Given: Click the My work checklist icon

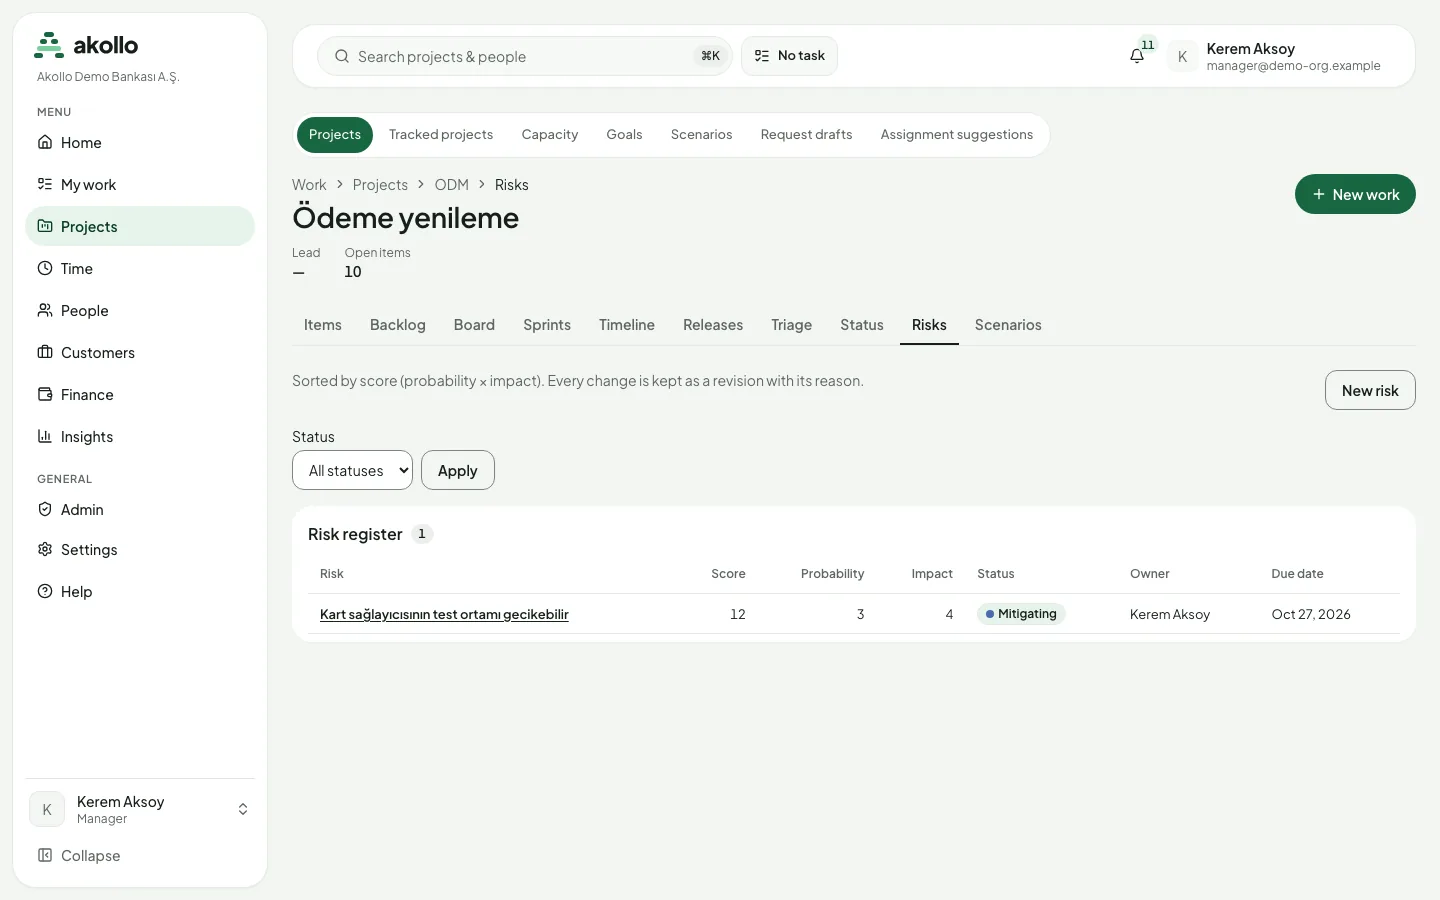Looking at the screenshot, I should 45,184.
